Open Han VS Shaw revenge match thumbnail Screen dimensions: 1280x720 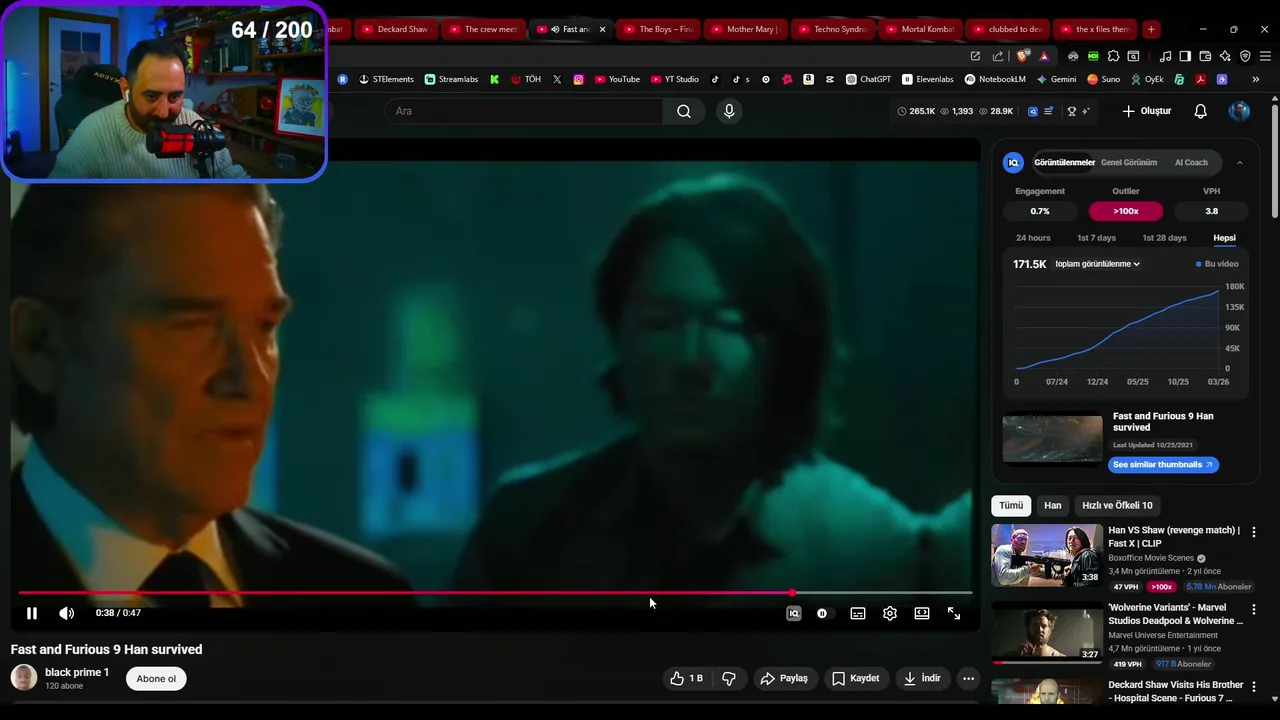[1047, 555]
